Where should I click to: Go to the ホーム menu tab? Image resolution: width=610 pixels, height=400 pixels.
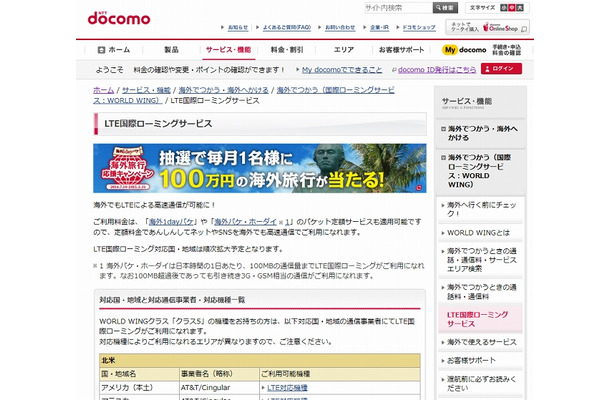(x=114, y=50)
